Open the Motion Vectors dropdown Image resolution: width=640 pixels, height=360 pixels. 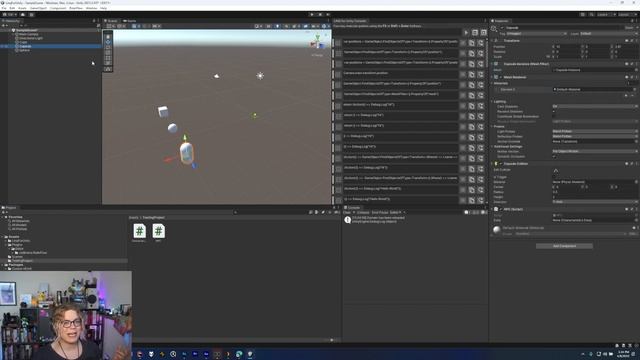(x=595, y=151)
